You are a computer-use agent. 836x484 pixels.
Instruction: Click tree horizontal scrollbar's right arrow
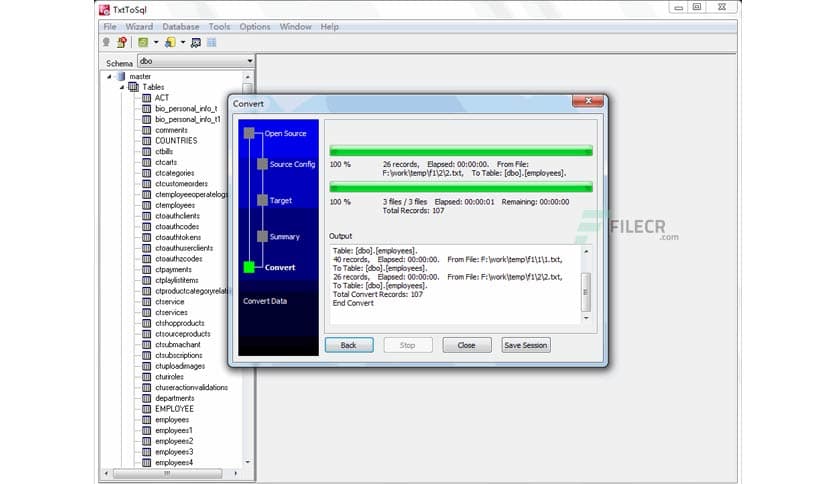tap(236, 473)
